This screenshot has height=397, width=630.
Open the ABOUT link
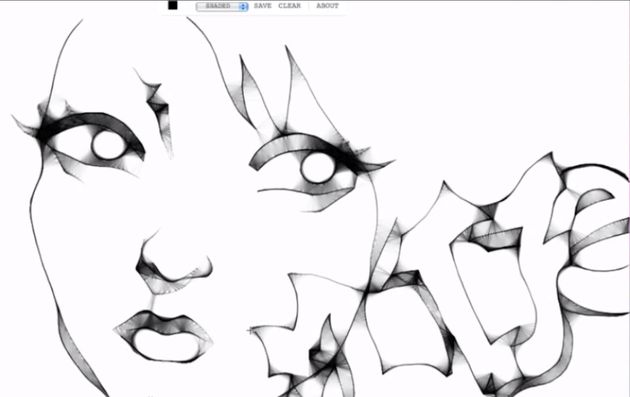point(327,6)
